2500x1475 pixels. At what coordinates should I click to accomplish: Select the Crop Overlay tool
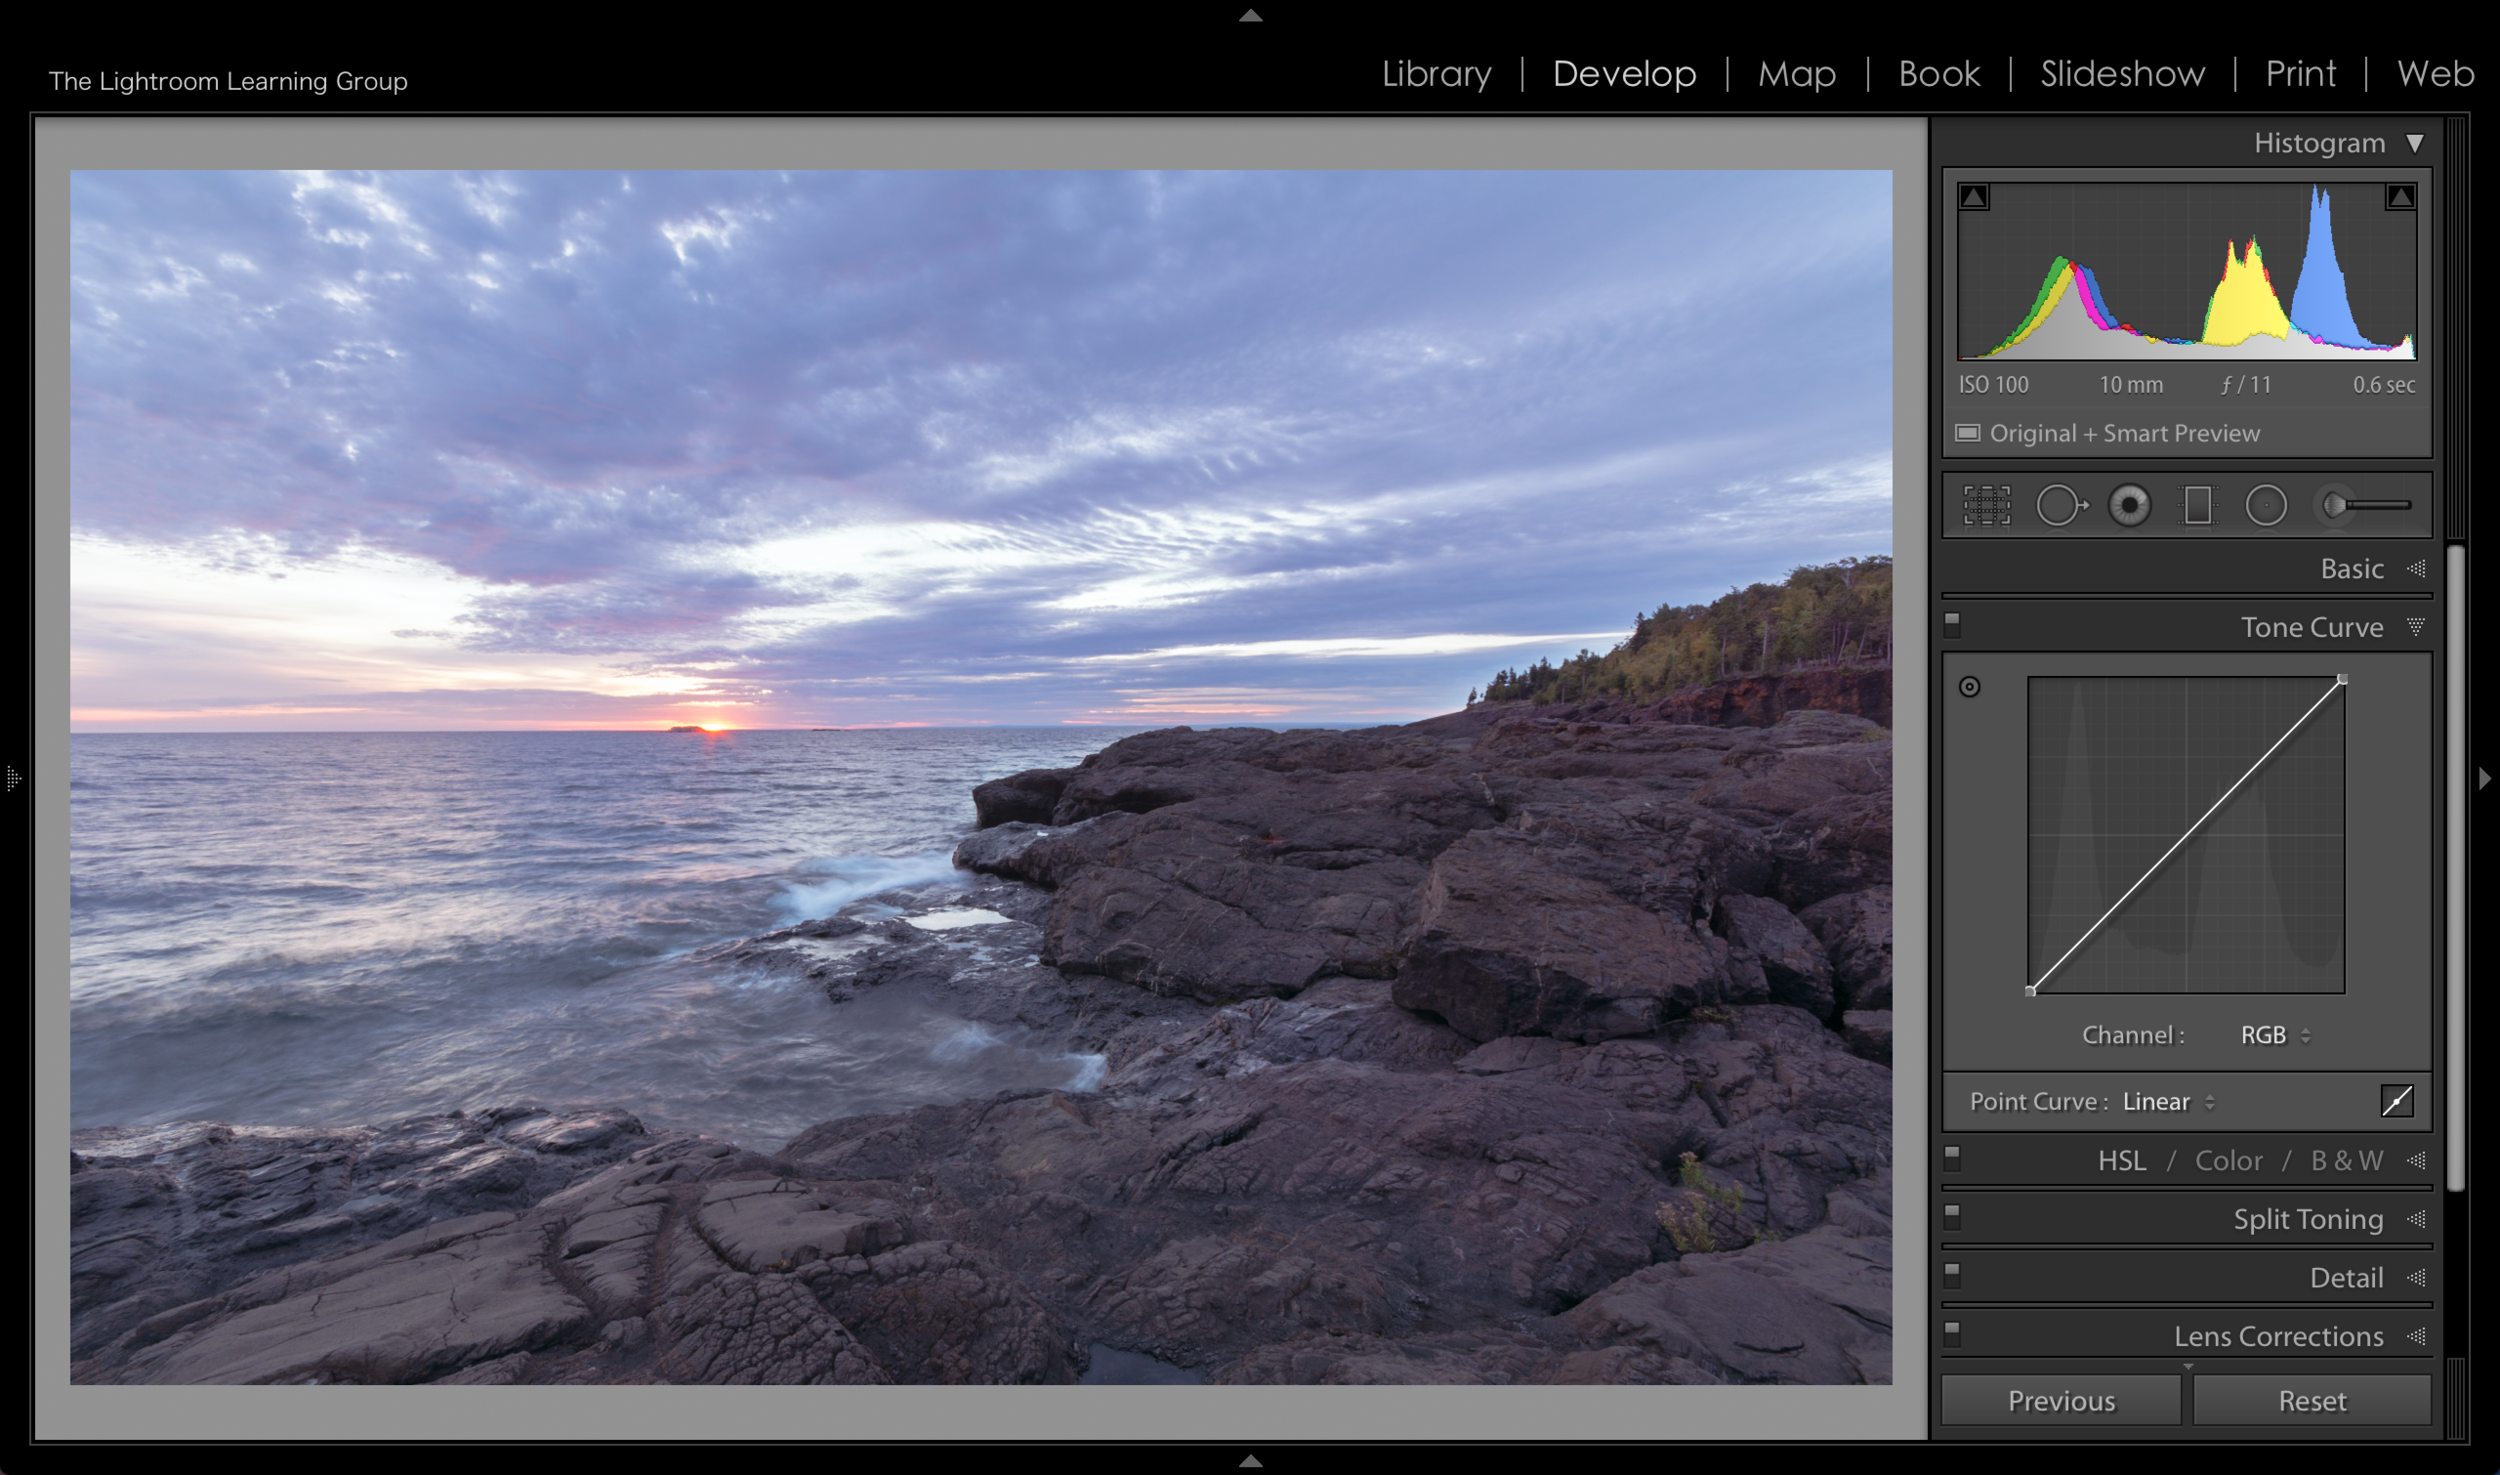coord(1987,504)
